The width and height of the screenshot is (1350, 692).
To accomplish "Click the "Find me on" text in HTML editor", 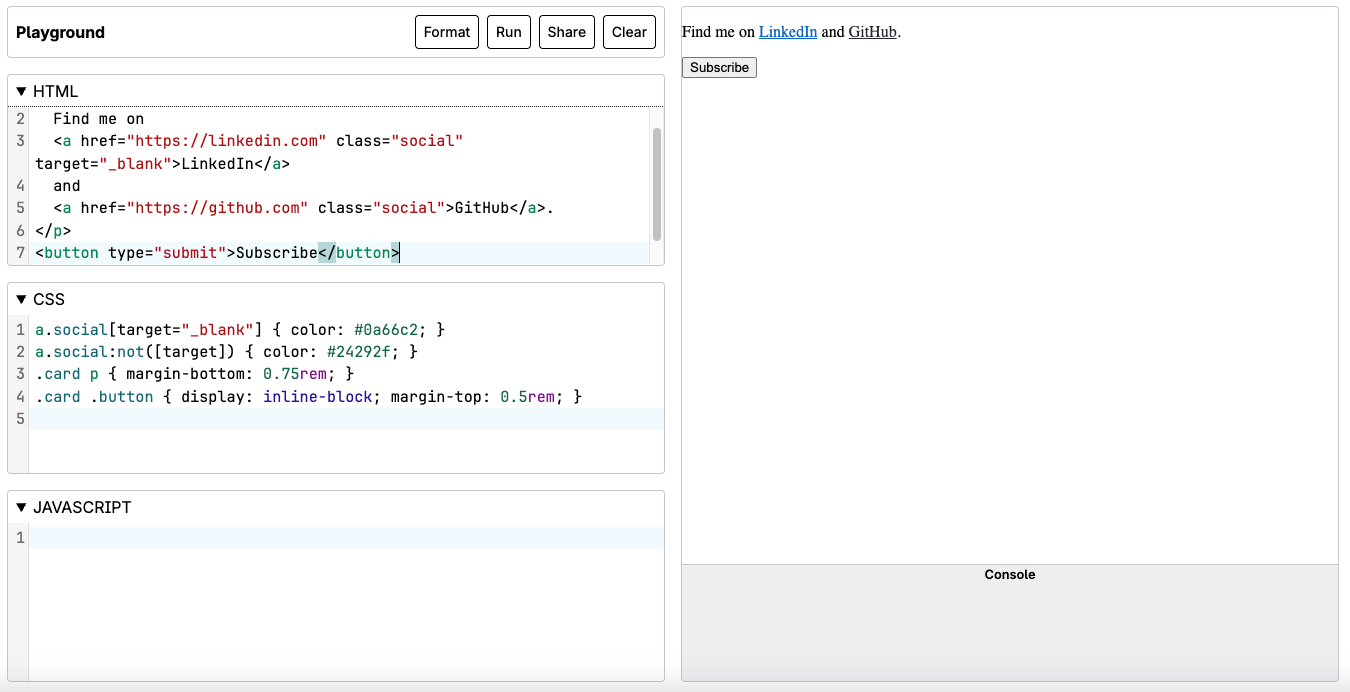I will point(99,119).
